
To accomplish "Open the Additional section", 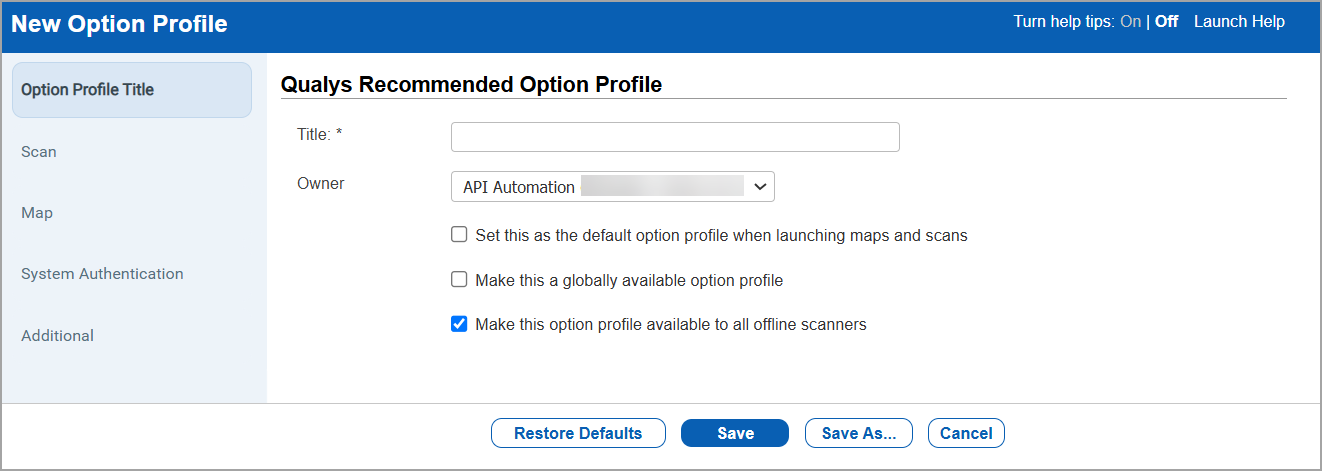I will [57, 336].
